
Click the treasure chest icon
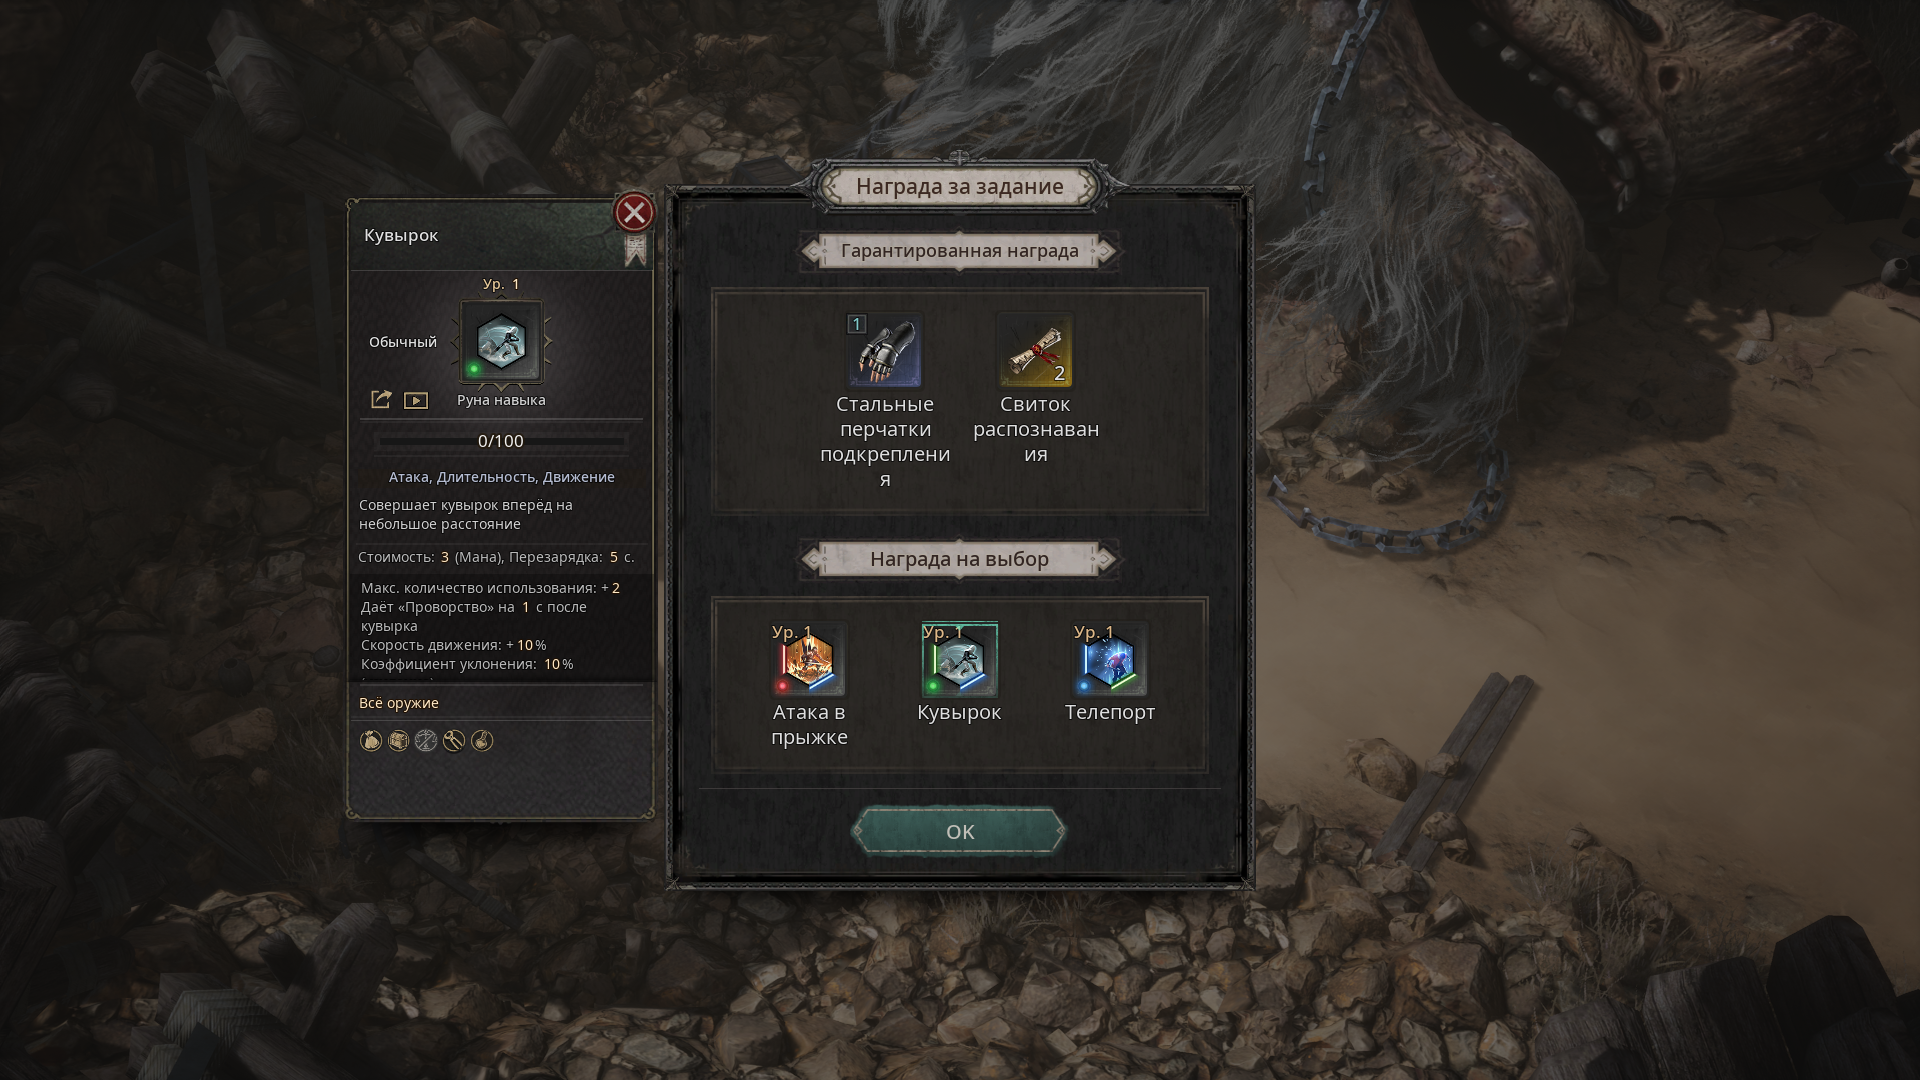click(x=398, y=741)
